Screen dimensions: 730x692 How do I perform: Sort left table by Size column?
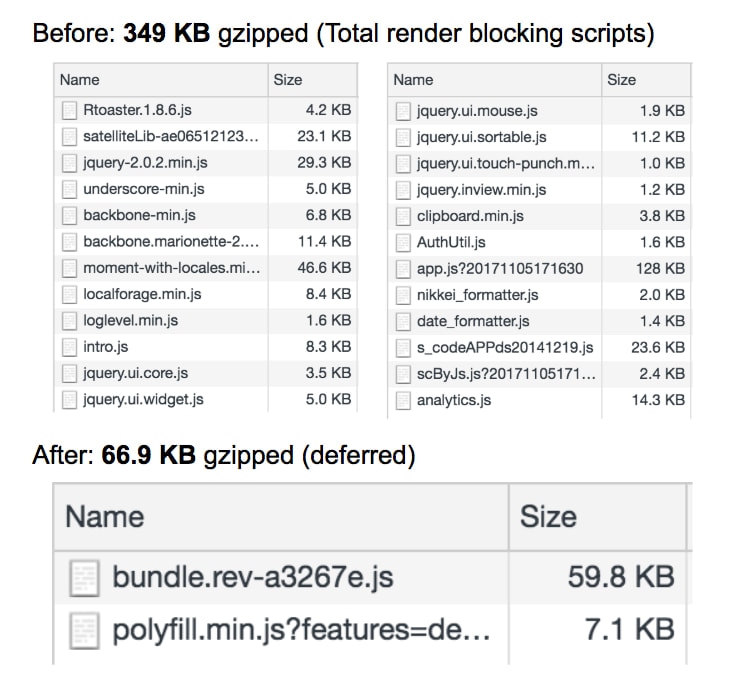(287, 80)
